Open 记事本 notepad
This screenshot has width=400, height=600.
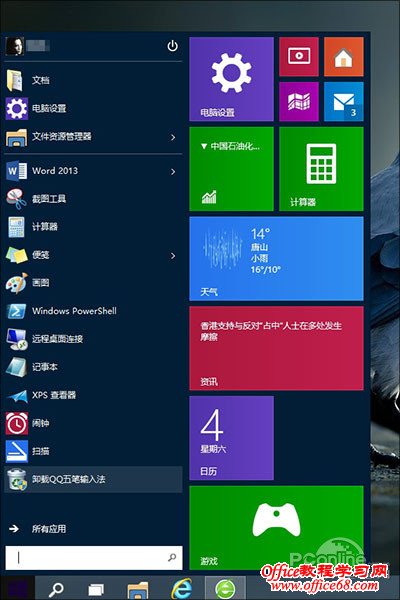click(93, 367)
